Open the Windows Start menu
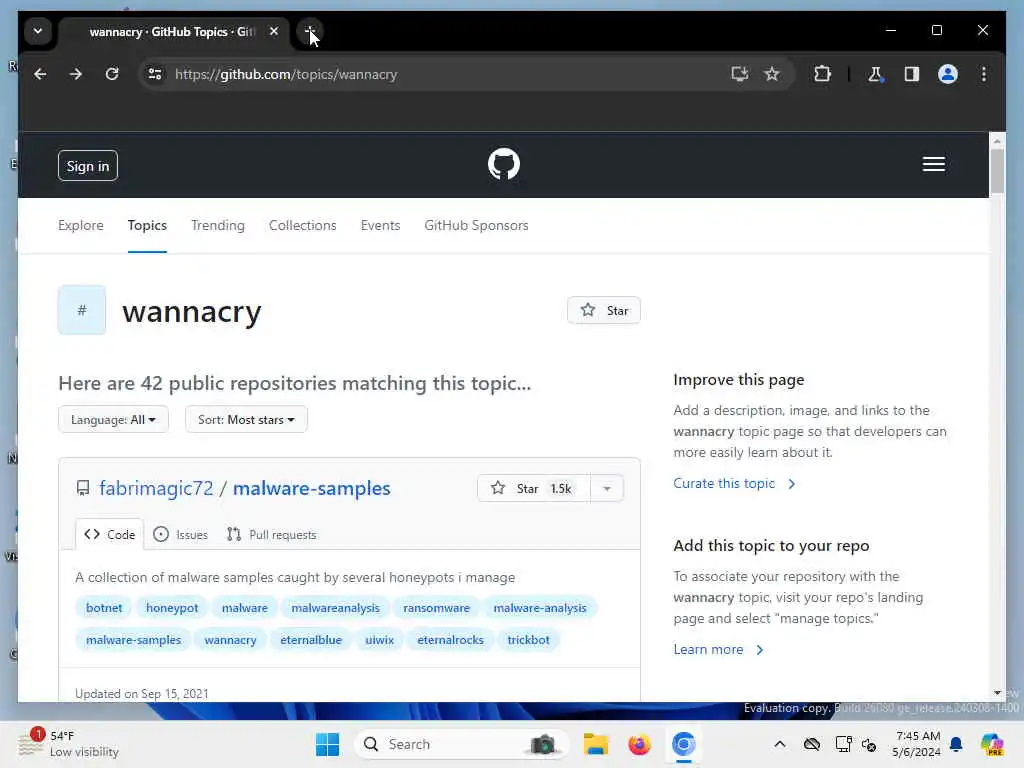 click(x=327, y=744)
